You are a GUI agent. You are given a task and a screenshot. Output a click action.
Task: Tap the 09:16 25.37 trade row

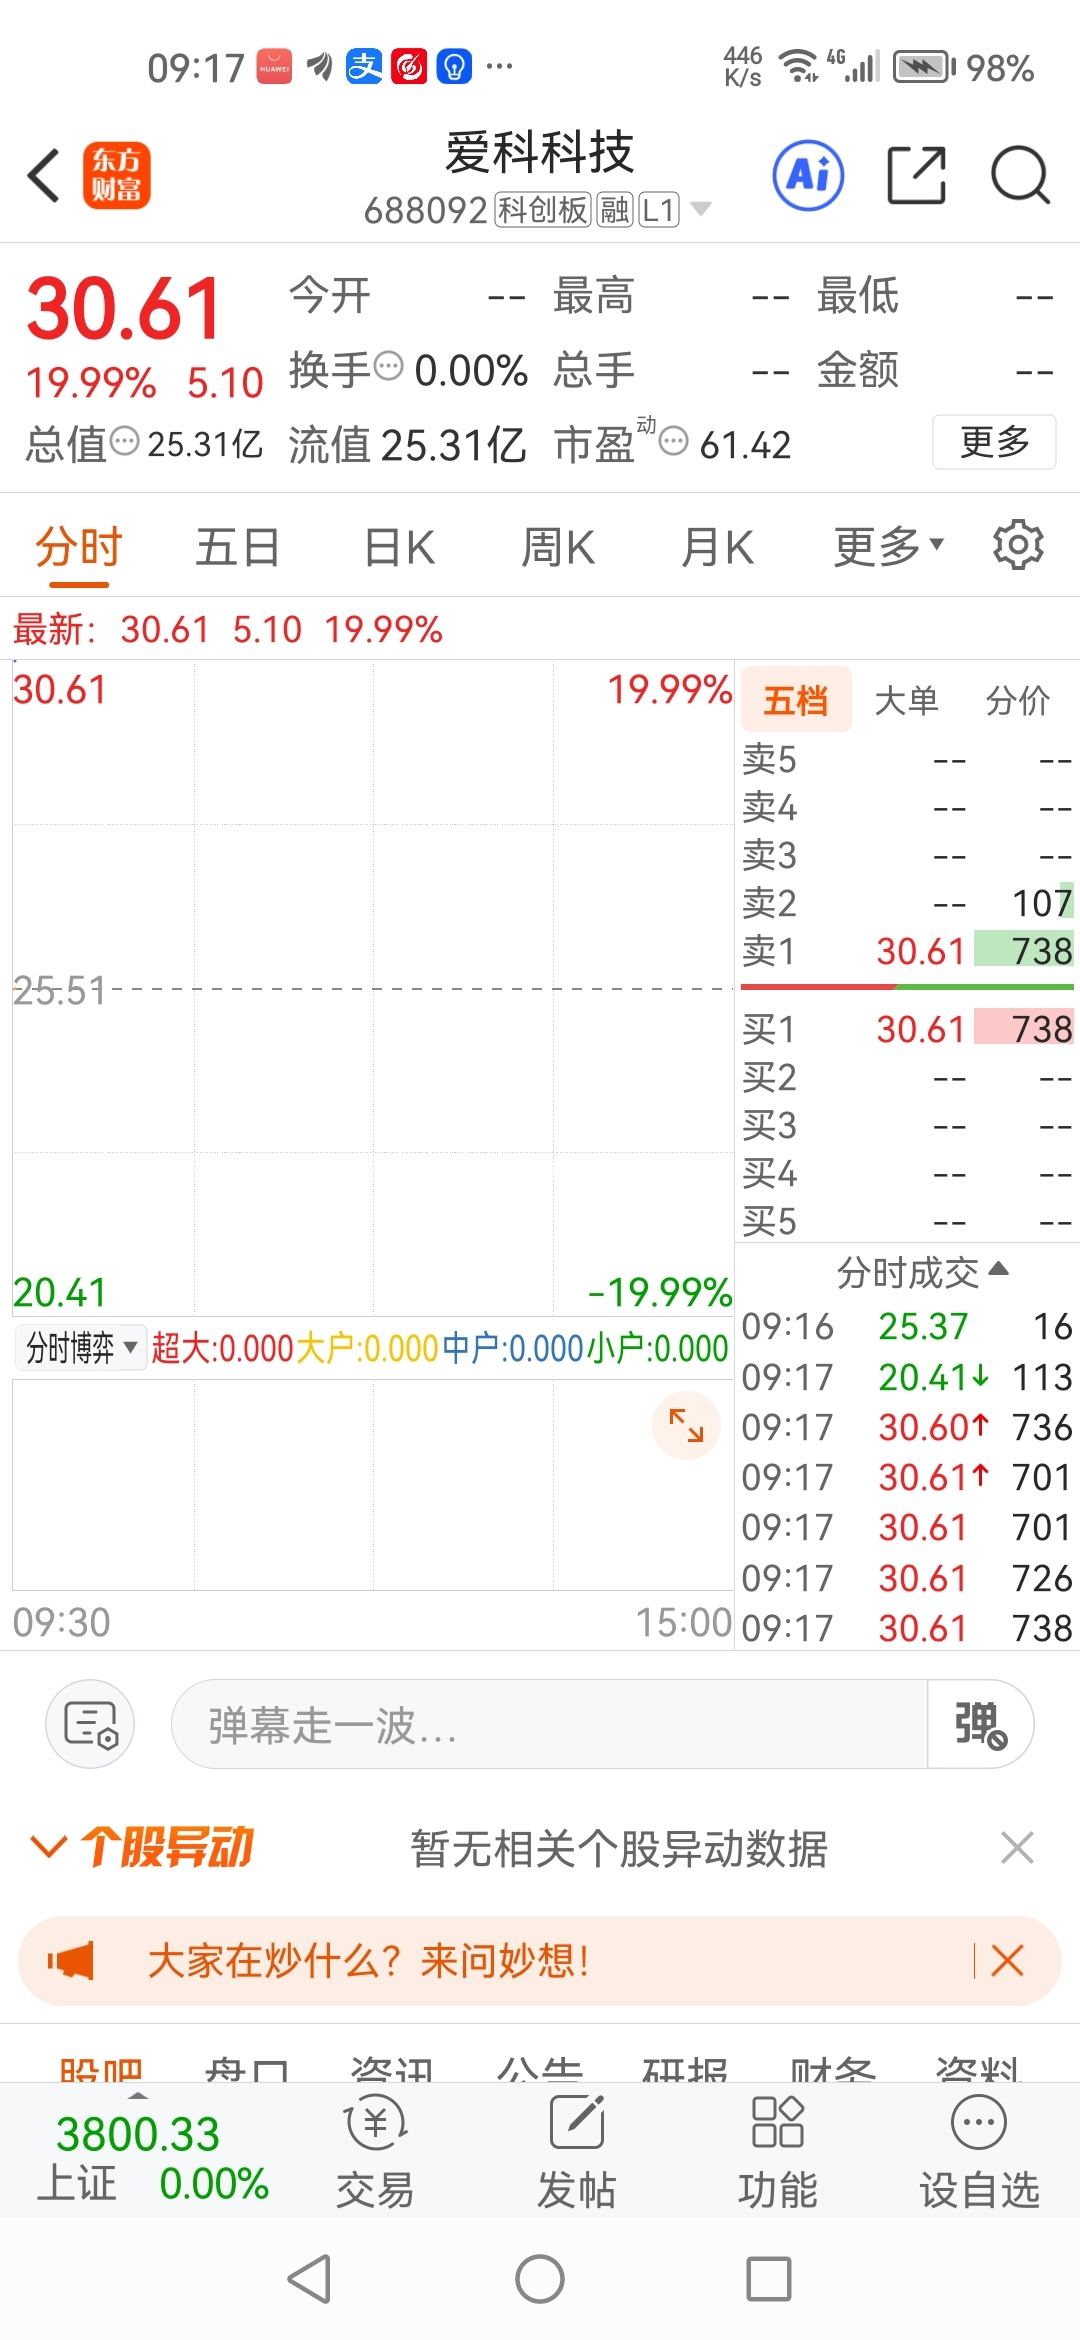click(x=907, y=1326)
